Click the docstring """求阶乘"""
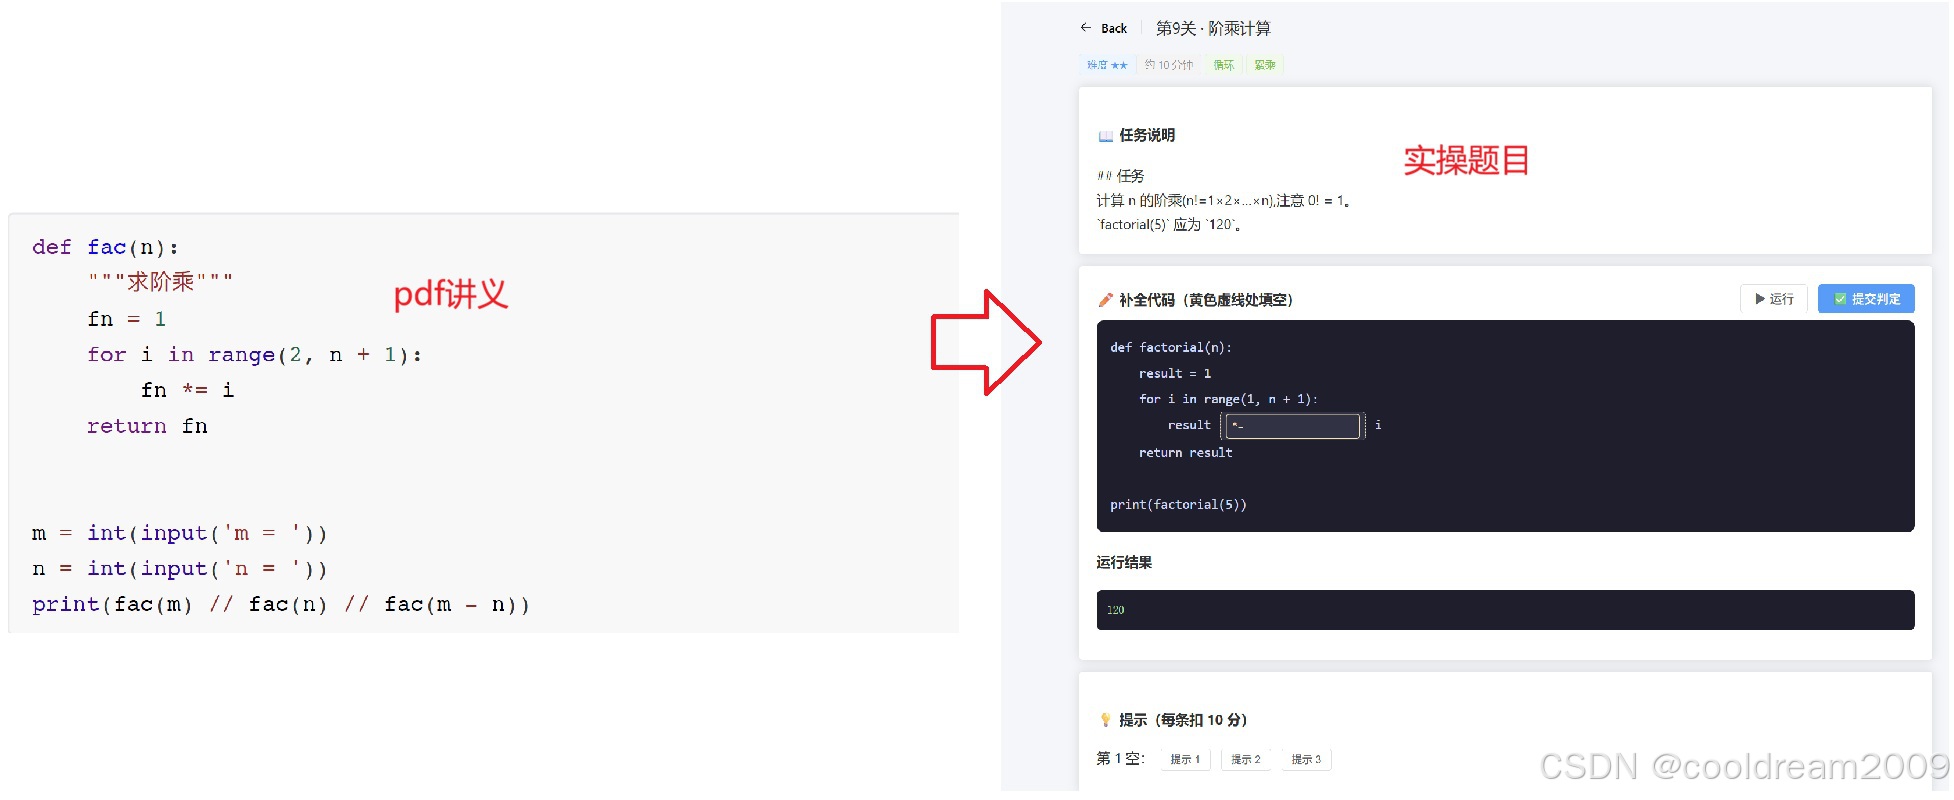 160,281
